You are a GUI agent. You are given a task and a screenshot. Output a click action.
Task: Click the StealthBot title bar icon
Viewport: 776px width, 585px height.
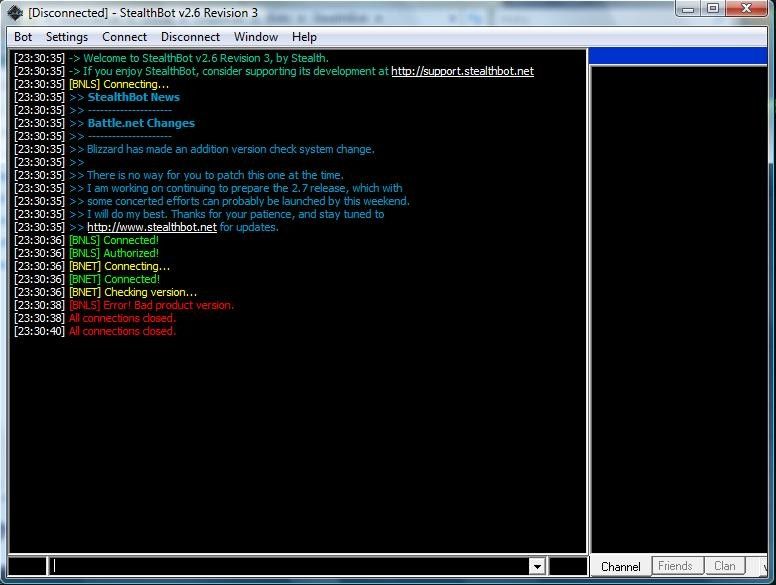pyautogui.click(x=15, y=13)
